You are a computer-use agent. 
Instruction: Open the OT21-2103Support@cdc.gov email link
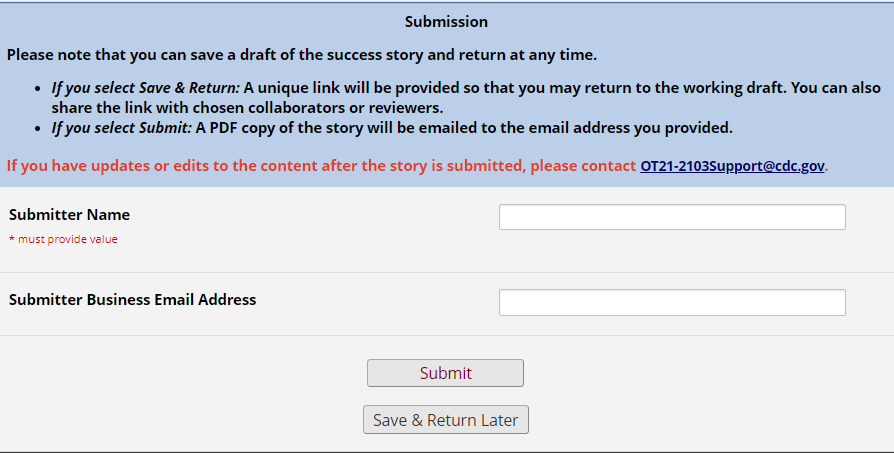click(732, 166)
